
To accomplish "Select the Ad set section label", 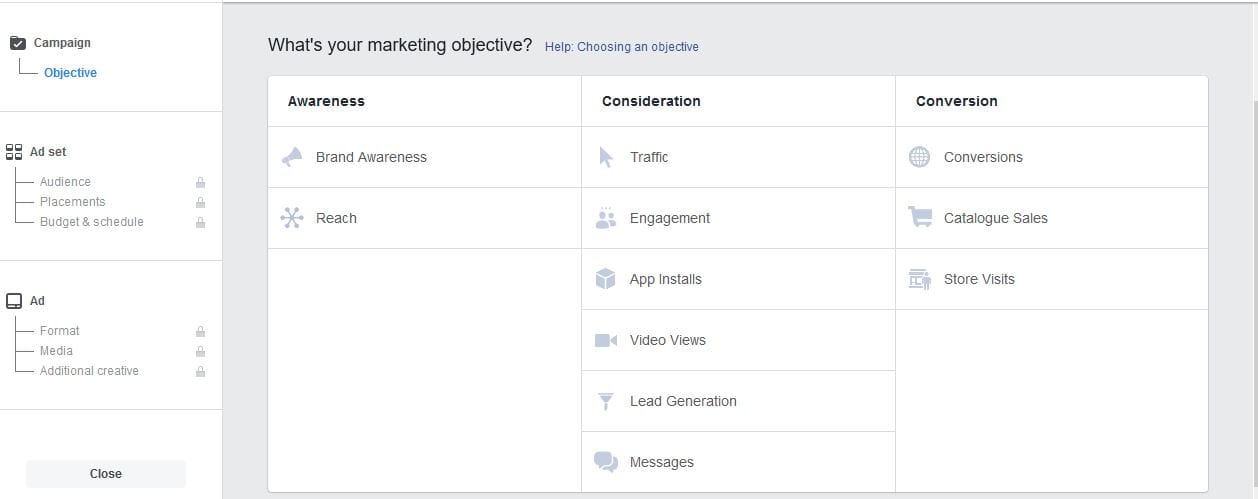I will [x=48, y=152].
